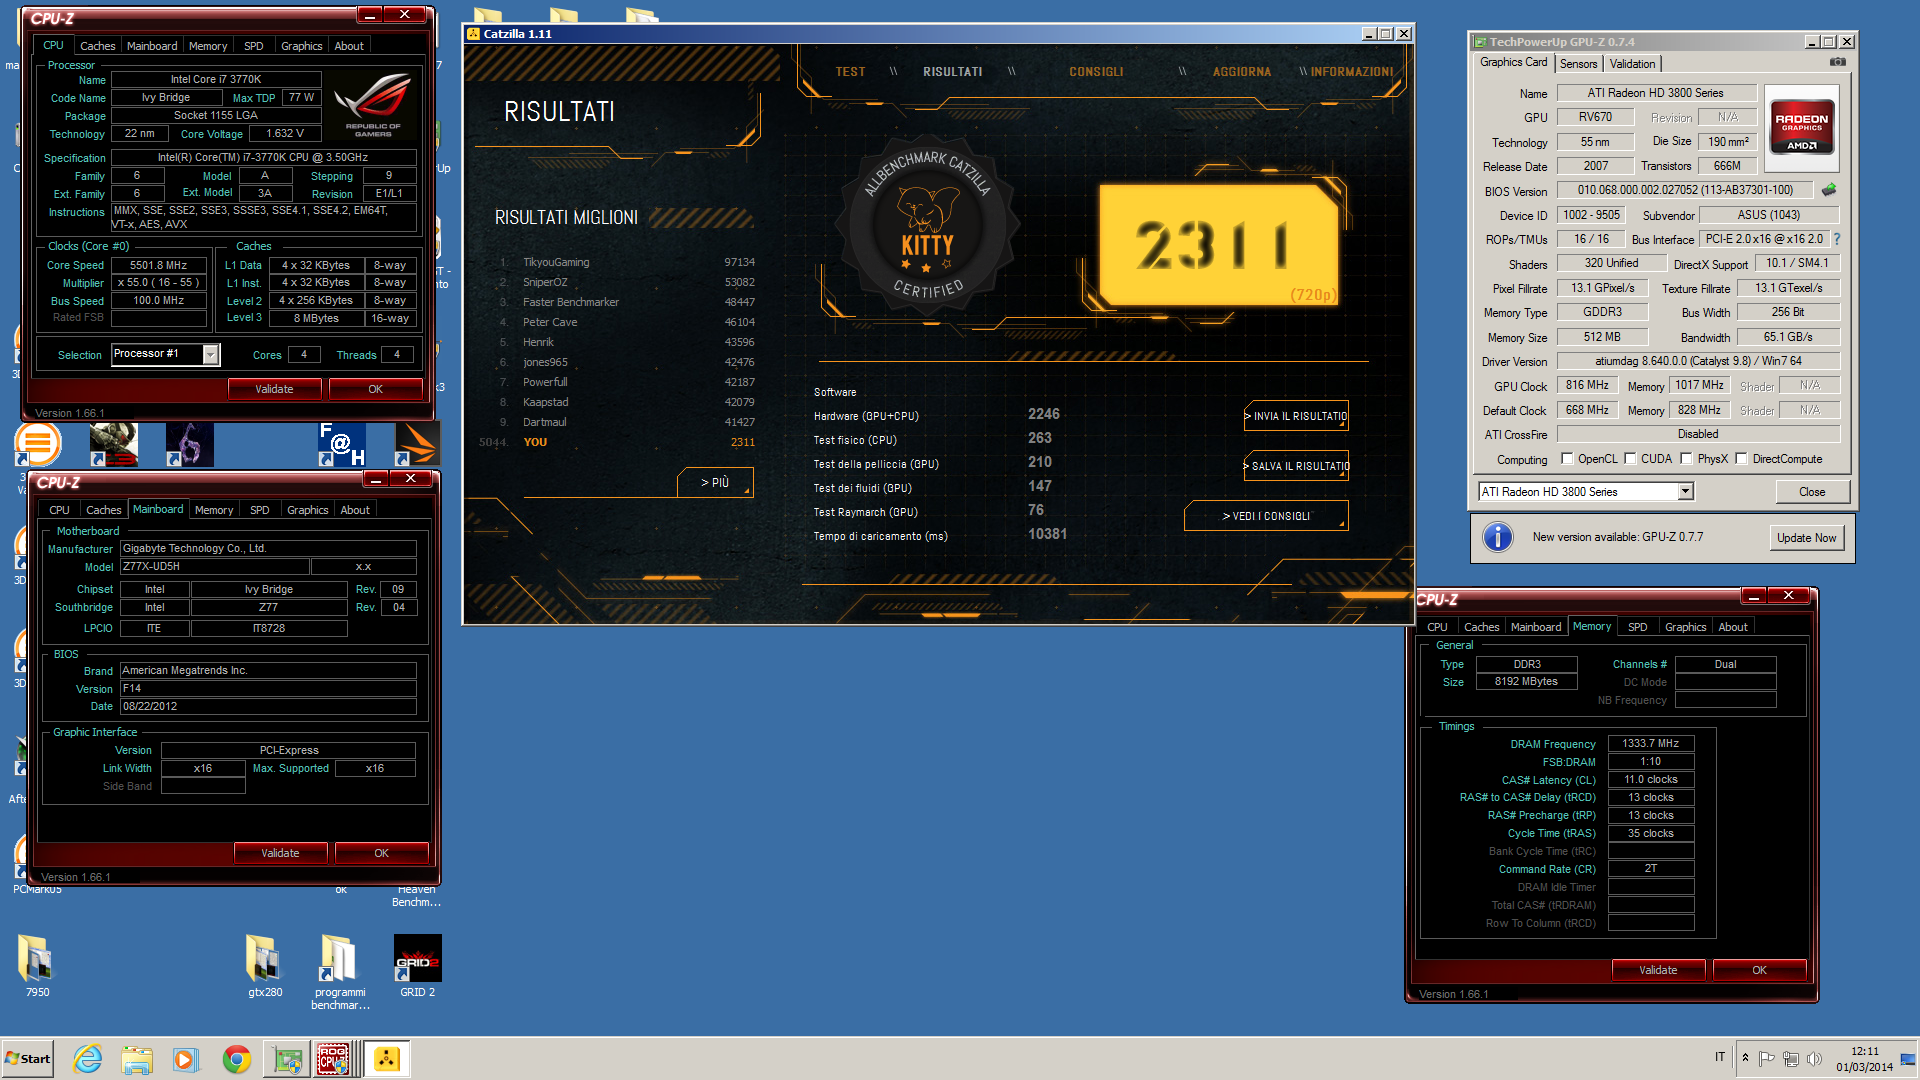Click the network tray icon

[1790, 1058]
